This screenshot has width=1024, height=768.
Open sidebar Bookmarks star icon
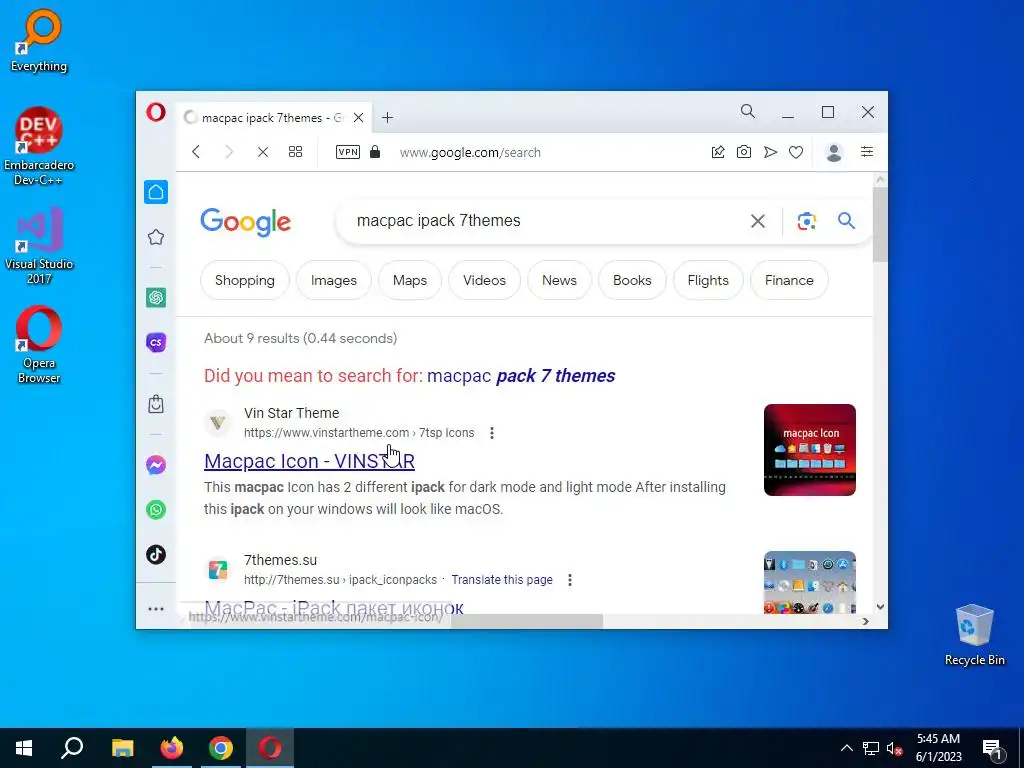tap(155, 237)
